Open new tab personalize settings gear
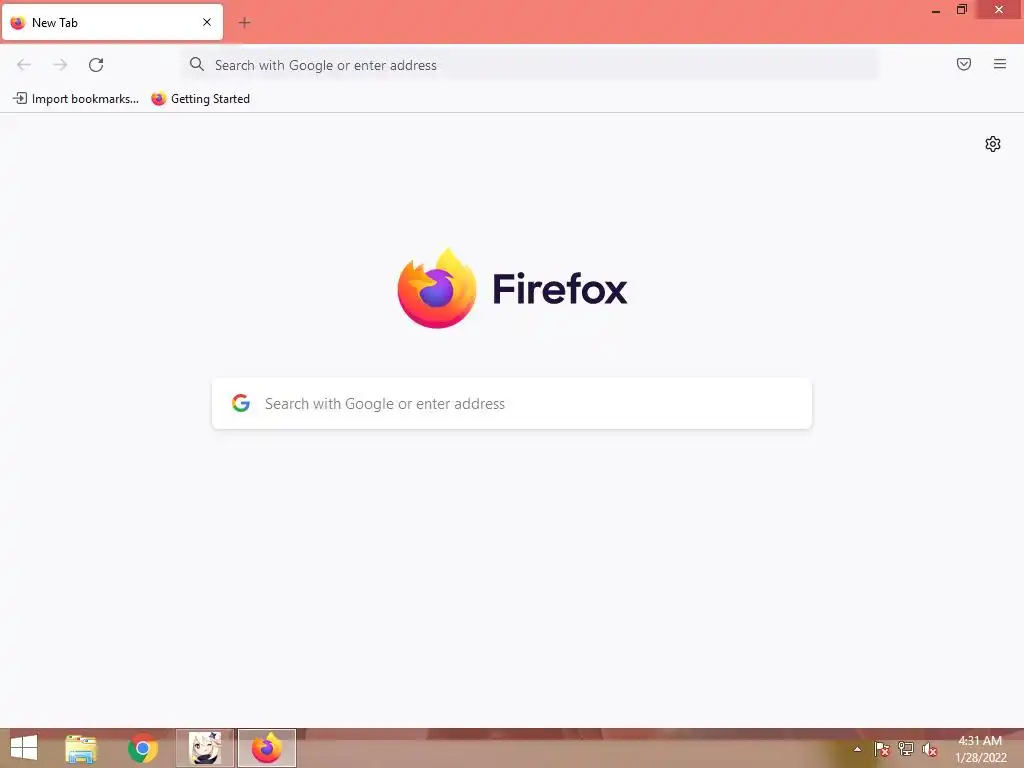This screenshot has width=1024, height=768. click(993, 144)
